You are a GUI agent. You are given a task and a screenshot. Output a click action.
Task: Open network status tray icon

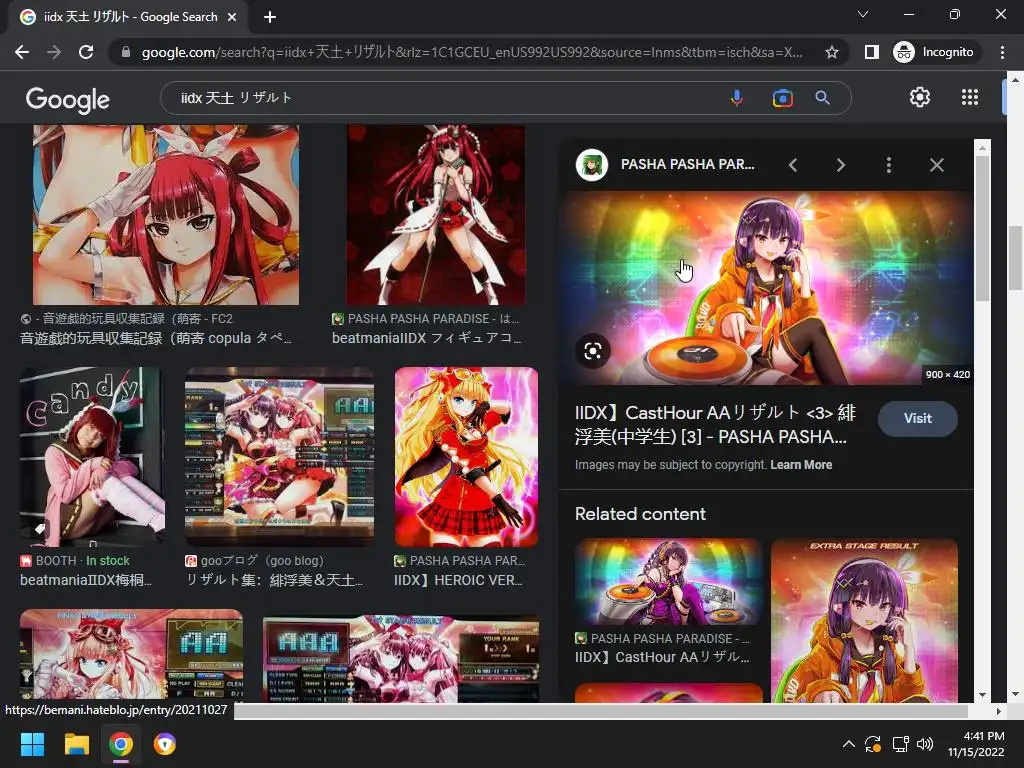click(x=901, y=744)
